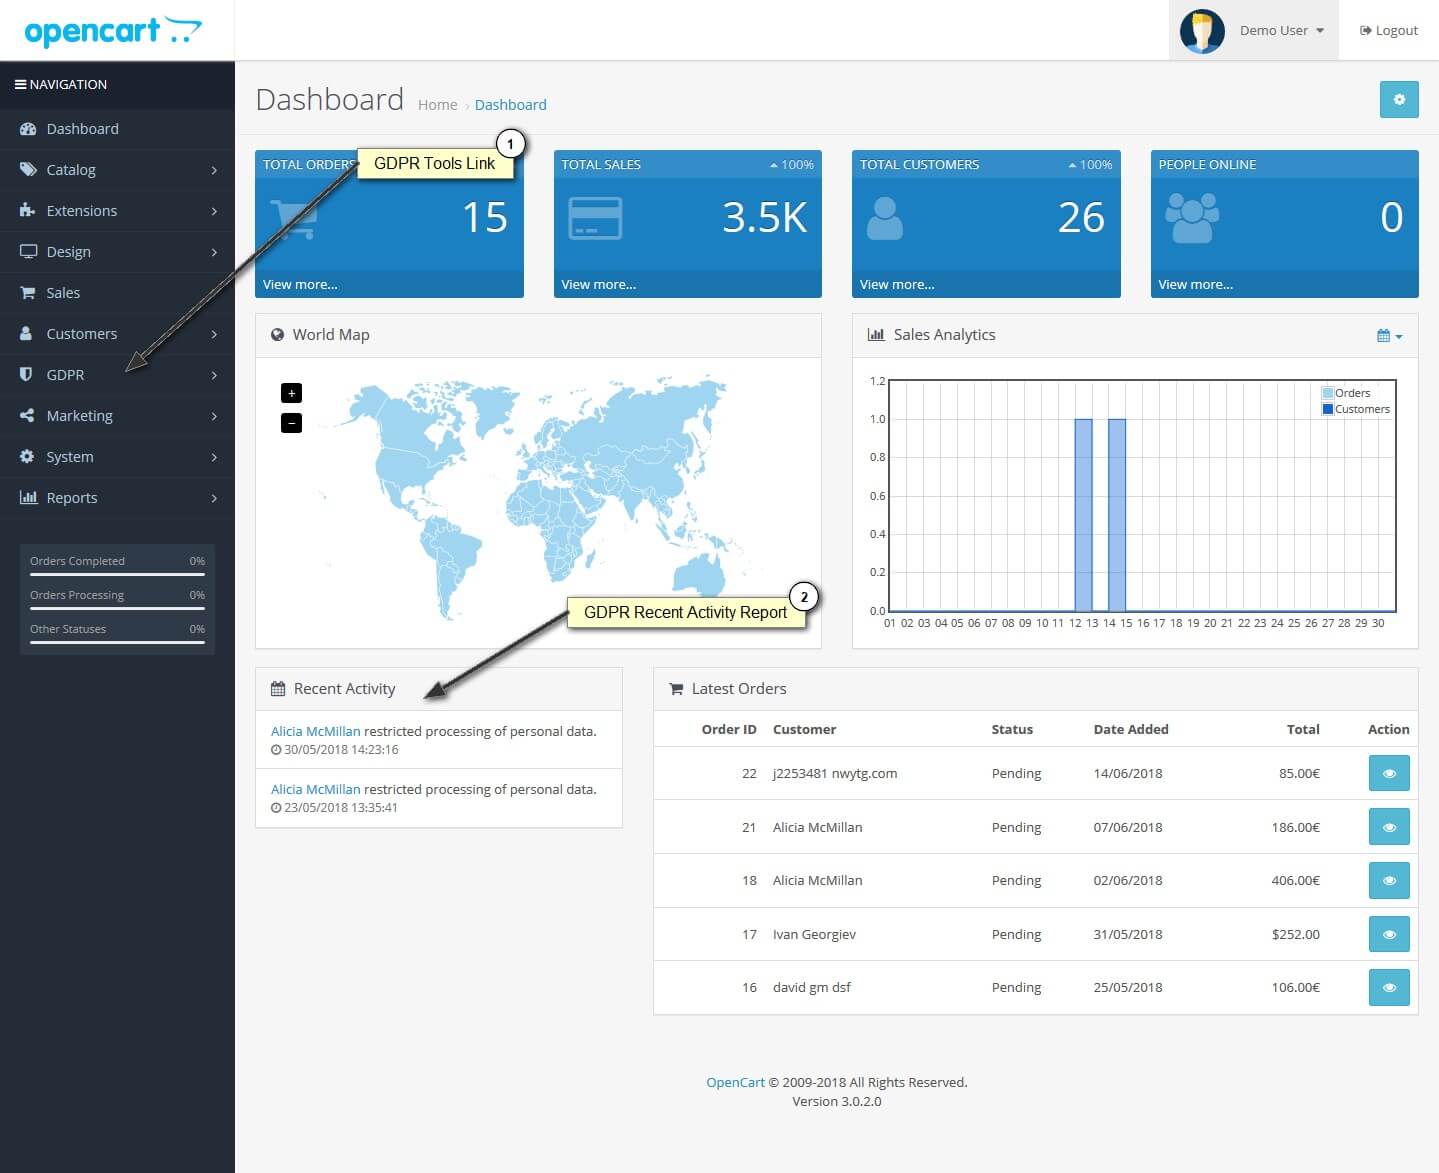
Task: Go to Home breadcrumb
Action: point(437,105)
